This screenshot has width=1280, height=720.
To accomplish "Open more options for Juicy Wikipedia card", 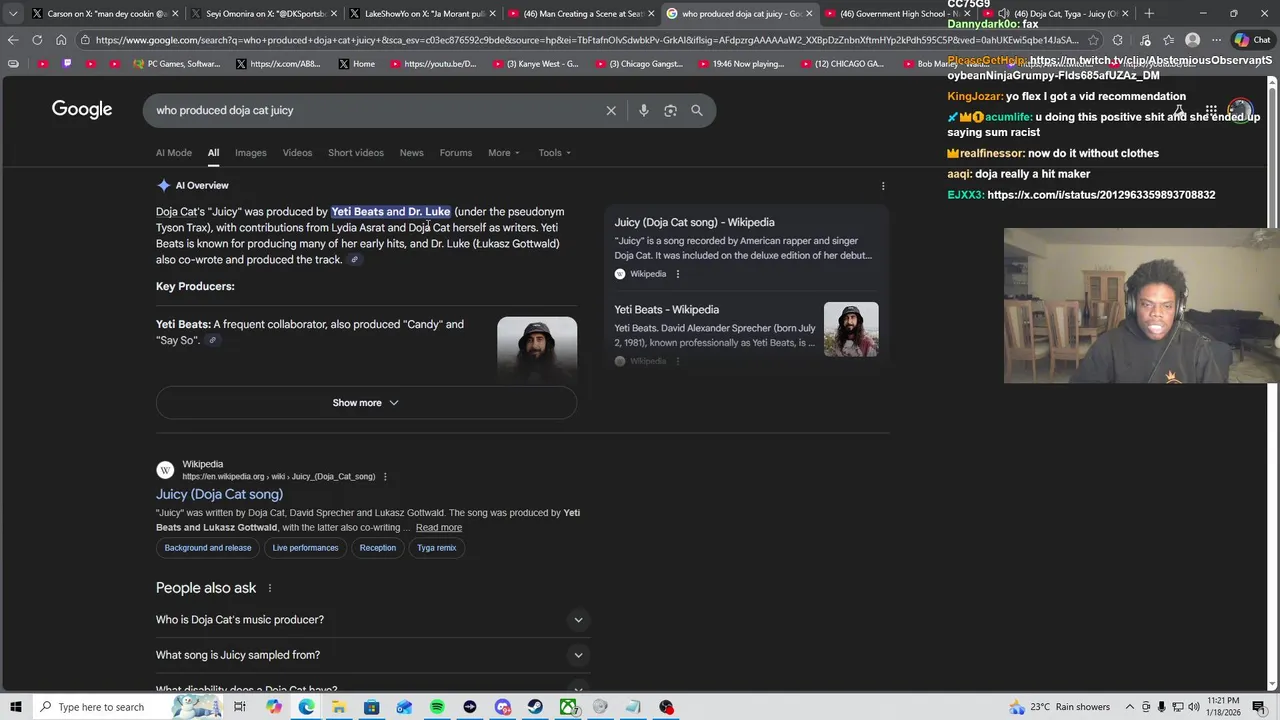I will coord(677,274).
